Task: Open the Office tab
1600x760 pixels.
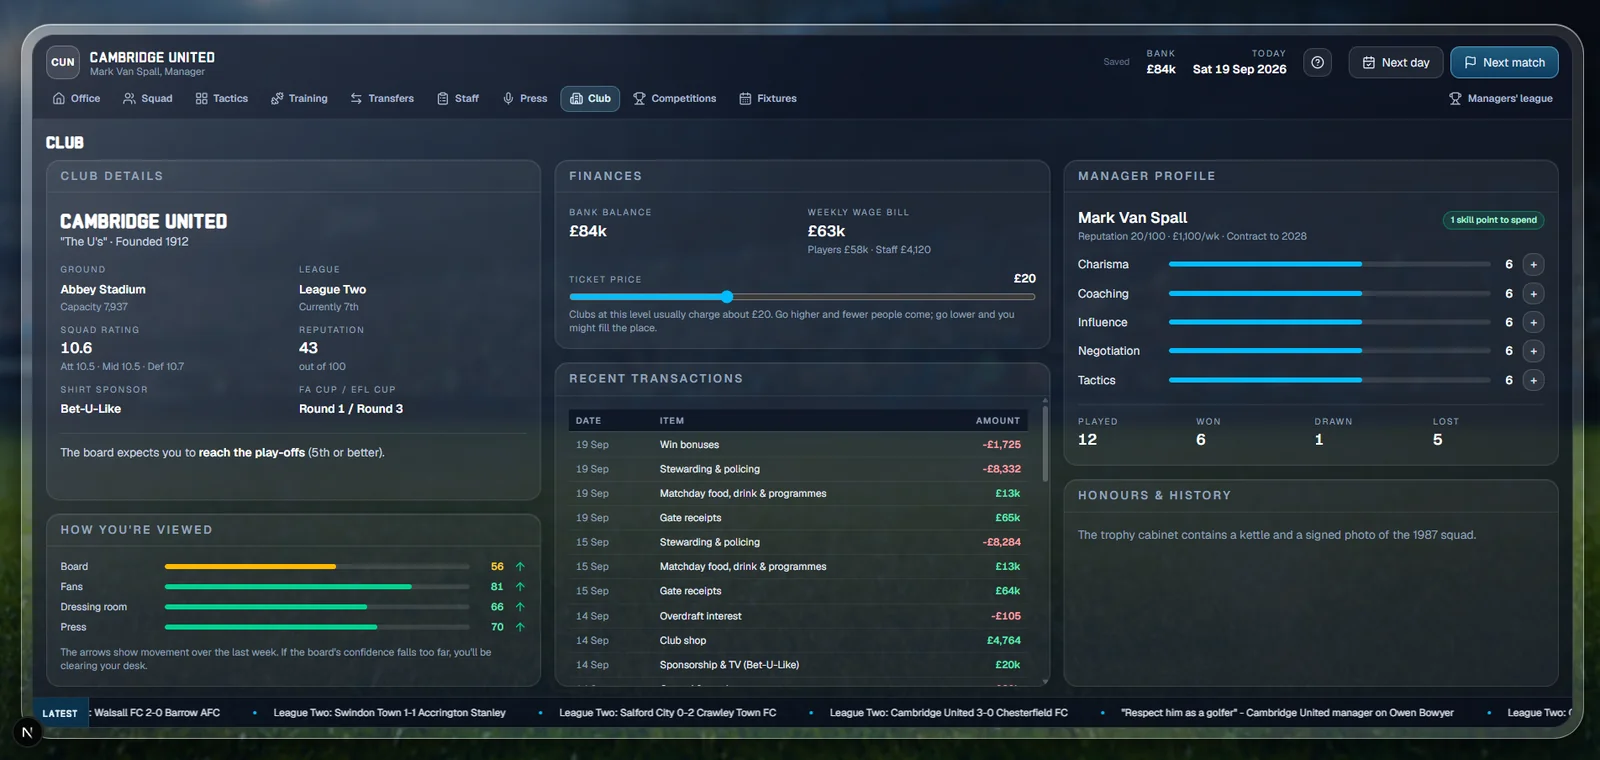Action: coord(76,99)
